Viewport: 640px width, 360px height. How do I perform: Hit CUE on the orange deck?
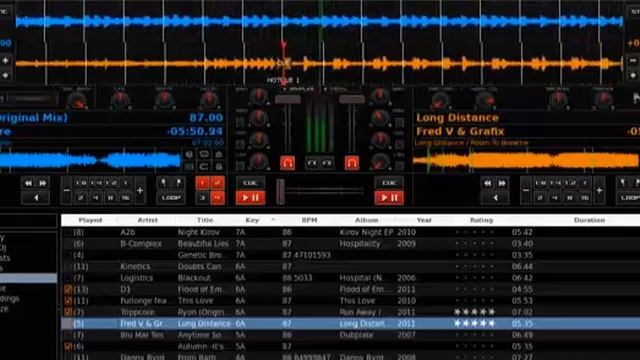click(x=389, y=183)
